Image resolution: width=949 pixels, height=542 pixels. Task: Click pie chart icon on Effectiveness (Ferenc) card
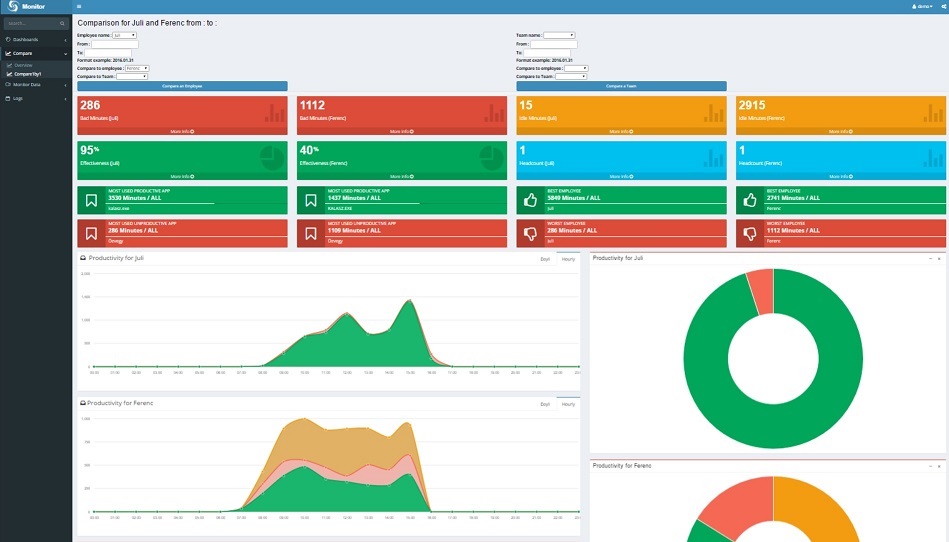point(491,157)
